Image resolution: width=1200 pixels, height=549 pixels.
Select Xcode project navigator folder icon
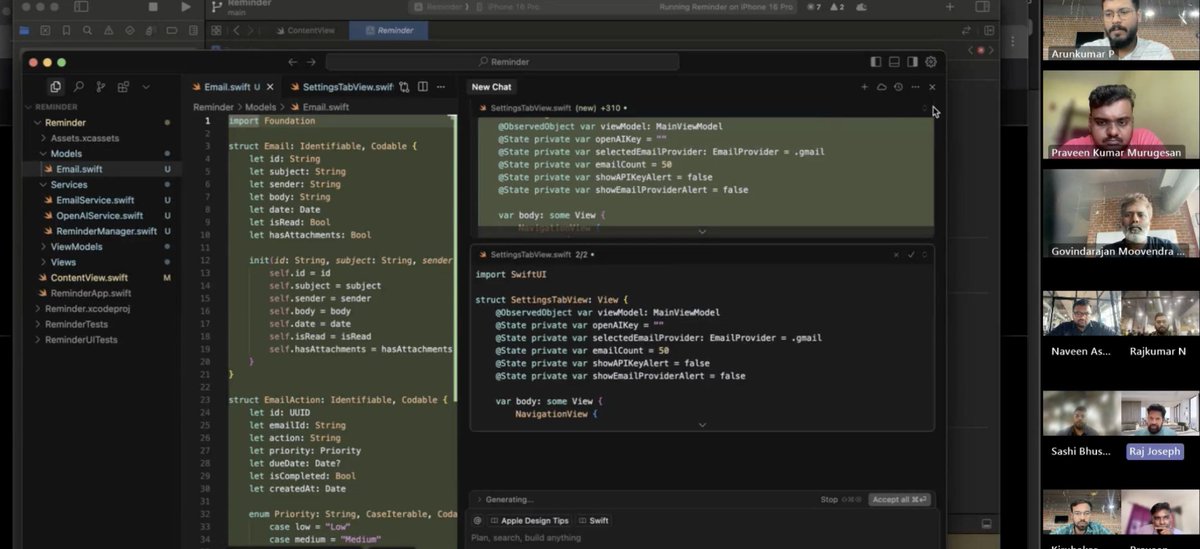coord(24,31)
